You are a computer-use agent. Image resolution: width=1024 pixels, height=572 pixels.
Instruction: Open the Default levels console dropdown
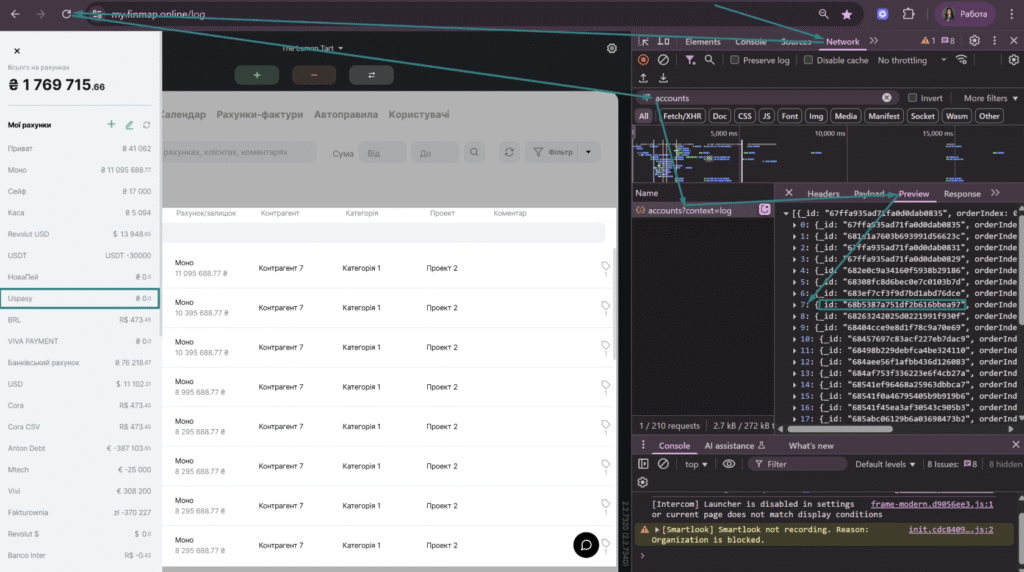point(885,464)
